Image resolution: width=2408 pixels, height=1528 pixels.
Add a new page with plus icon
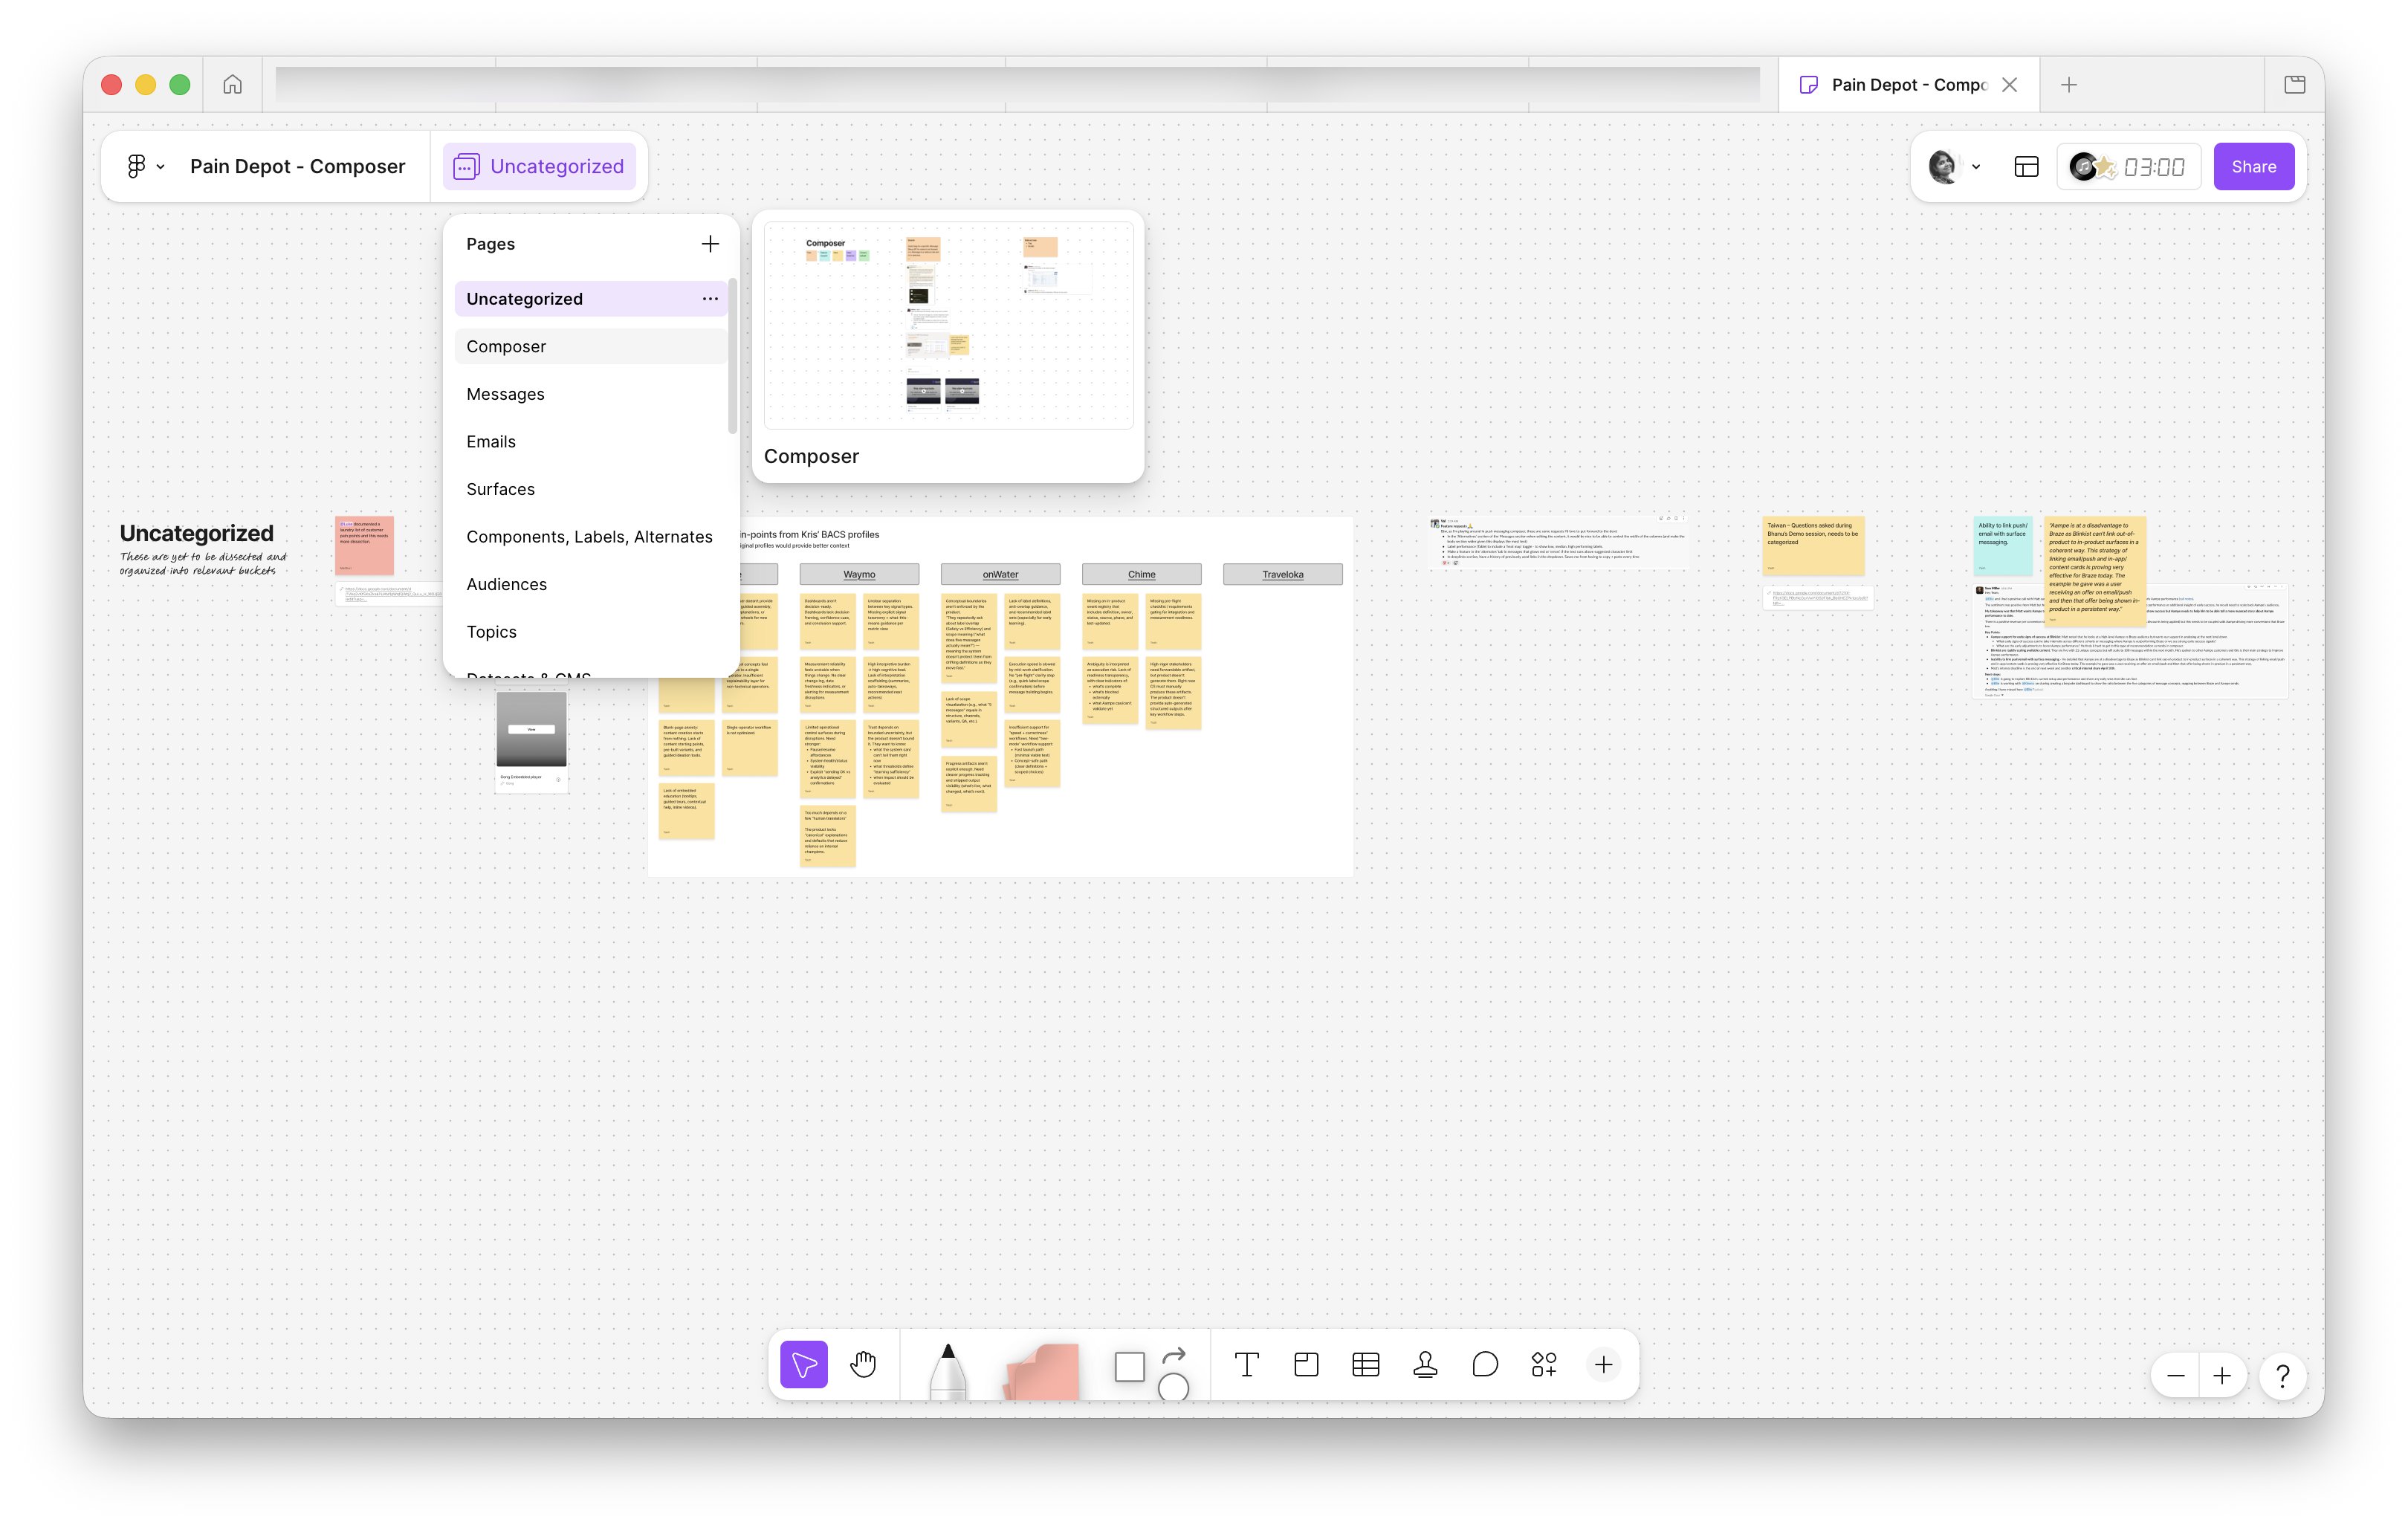710,244
